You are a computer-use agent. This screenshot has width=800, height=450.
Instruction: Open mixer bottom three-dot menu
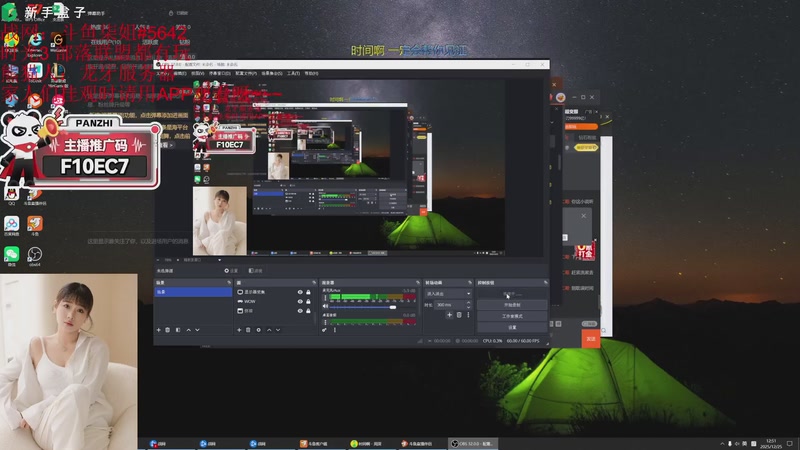[x=335, y=330]
